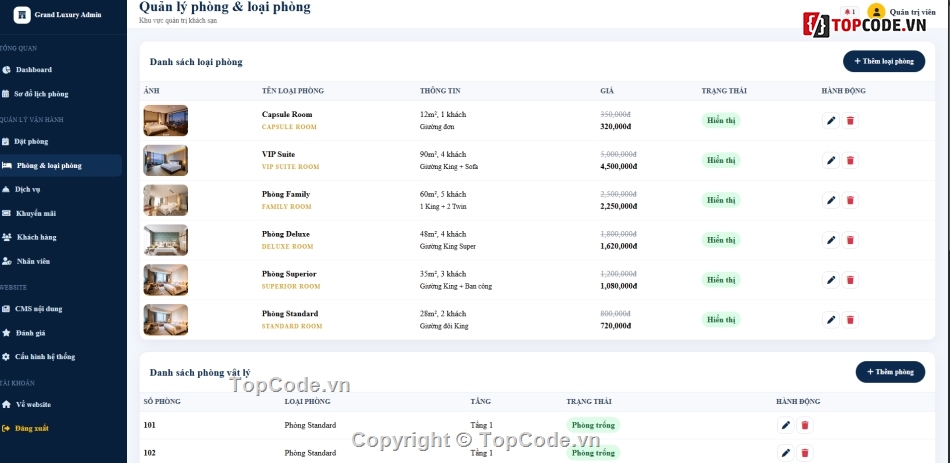Click Phòng Family thumbnail image

[x=165, y=201]
